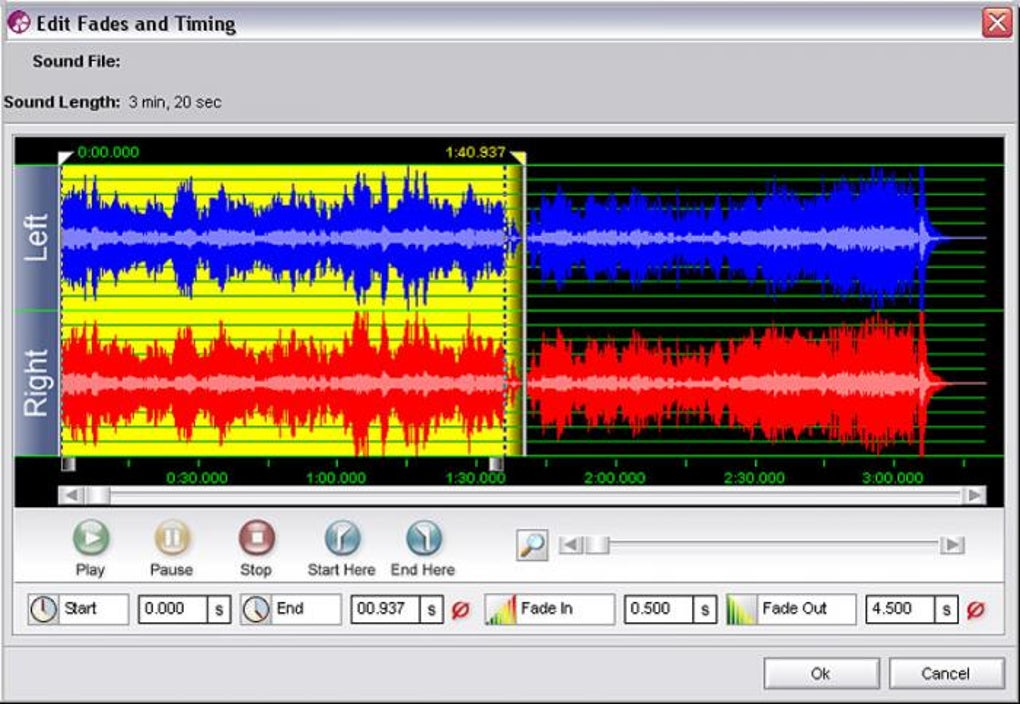This screenshot has width=1020, height=704.
Task: Click the '3 min, 20 sec' sound length text
Action: (x=175, y=102)
